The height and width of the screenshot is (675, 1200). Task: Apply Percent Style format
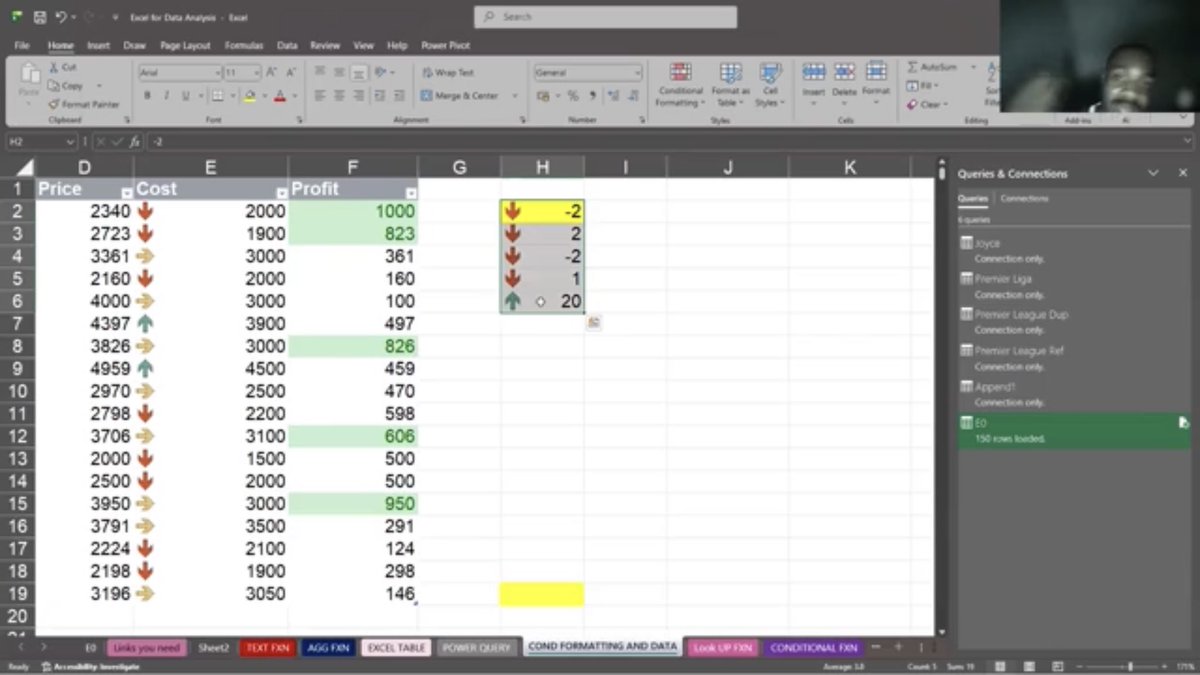573,96
